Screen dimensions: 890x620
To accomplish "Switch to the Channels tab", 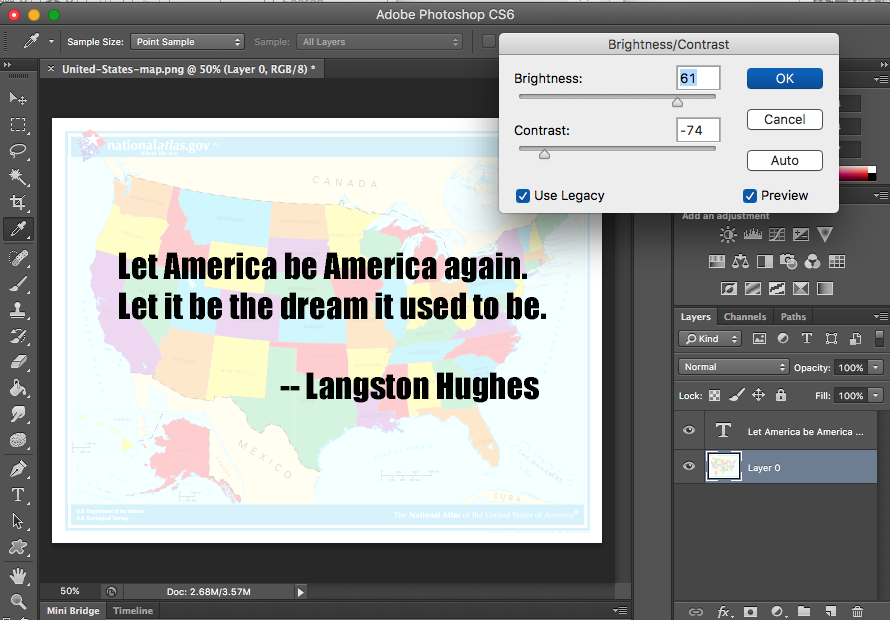I will point(744,317).
